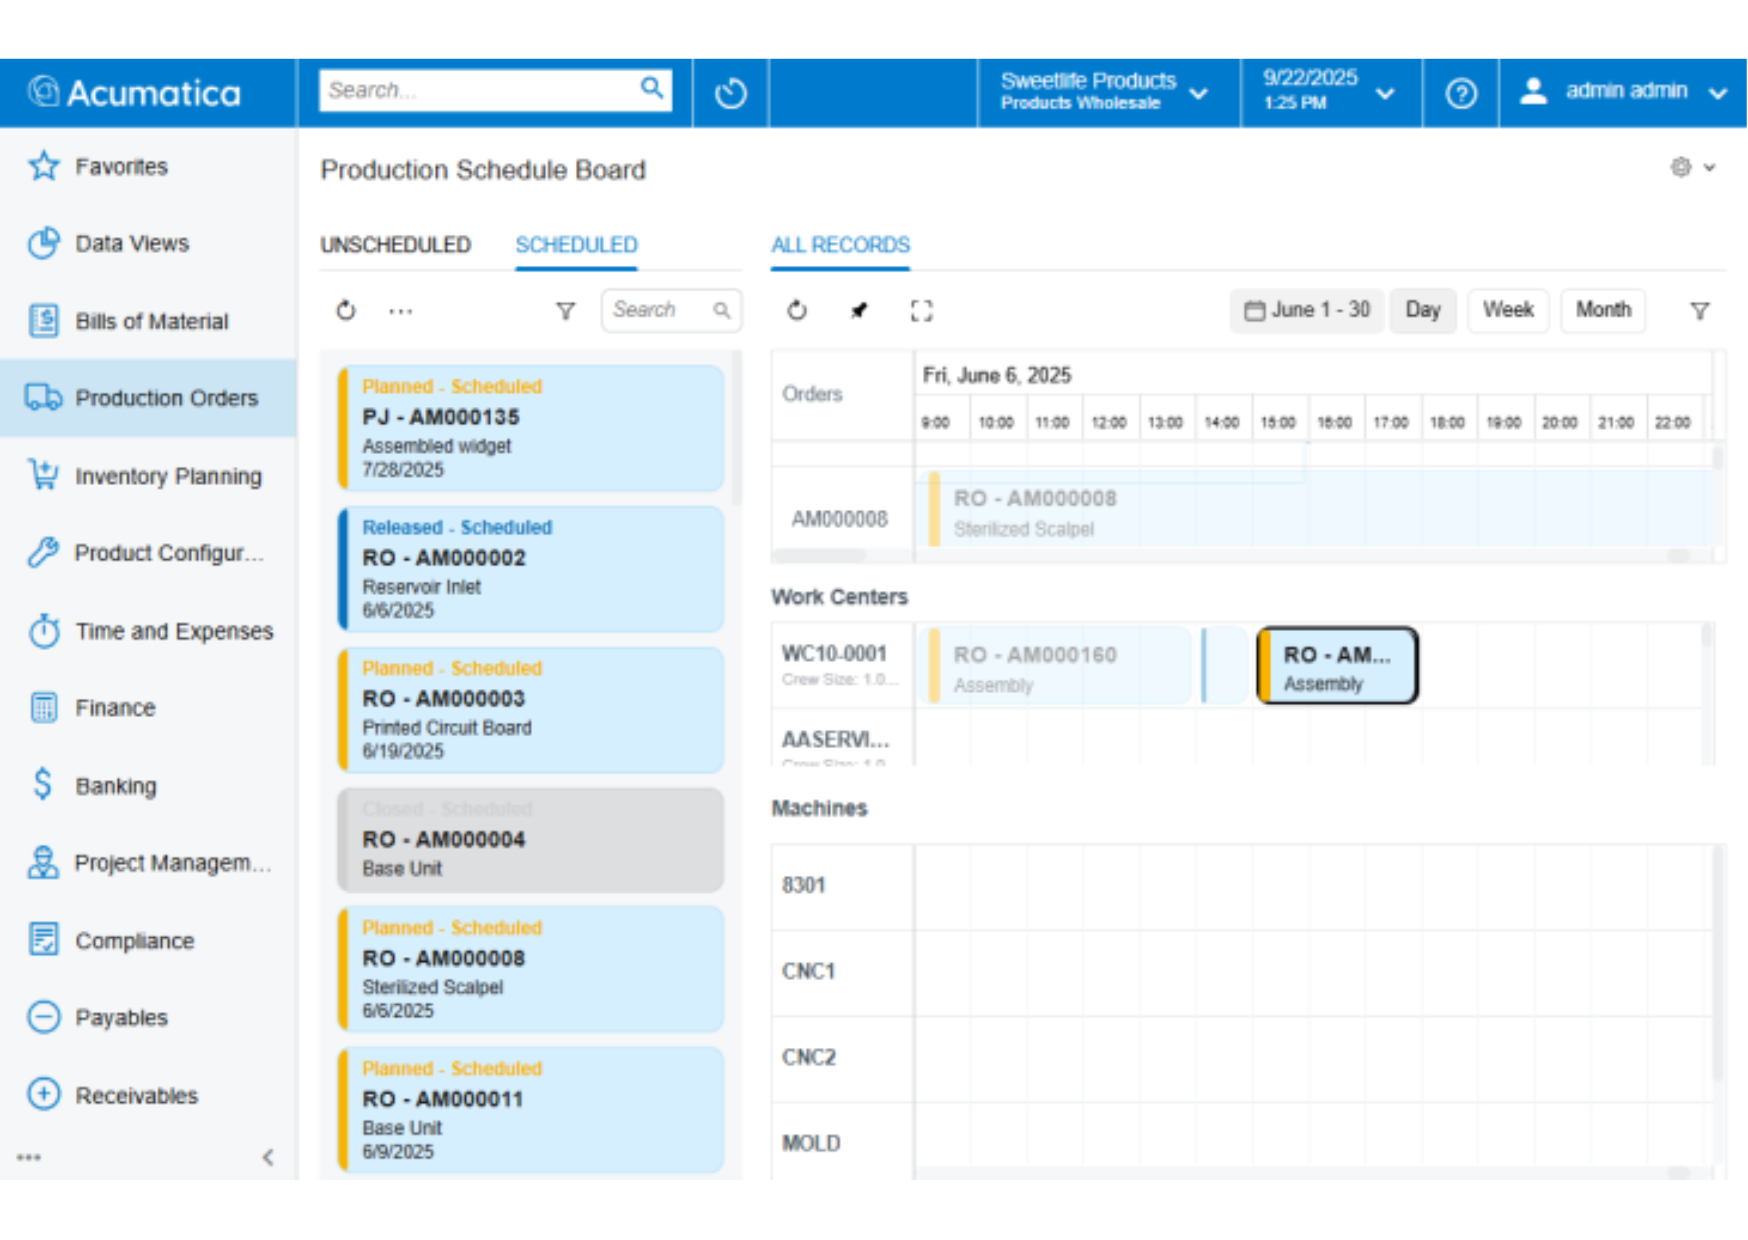1748x1240 pixels.
Task: Click the pin icon above the timeline
Action: 859,311
